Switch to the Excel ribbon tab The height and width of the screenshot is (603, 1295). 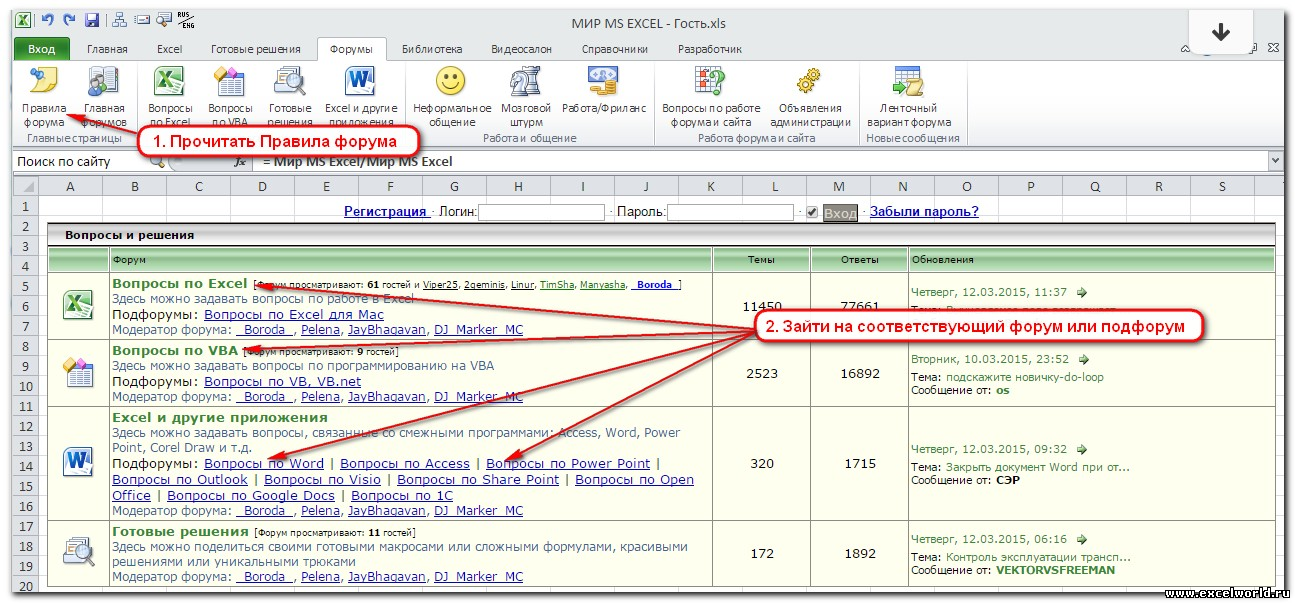170,49
